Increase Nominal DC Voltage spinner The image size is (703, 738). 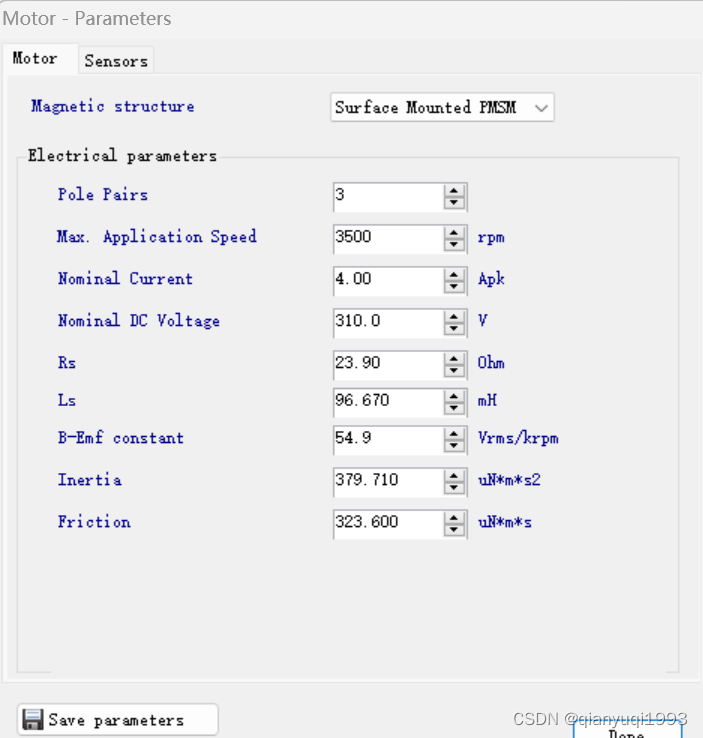(455, 316)
